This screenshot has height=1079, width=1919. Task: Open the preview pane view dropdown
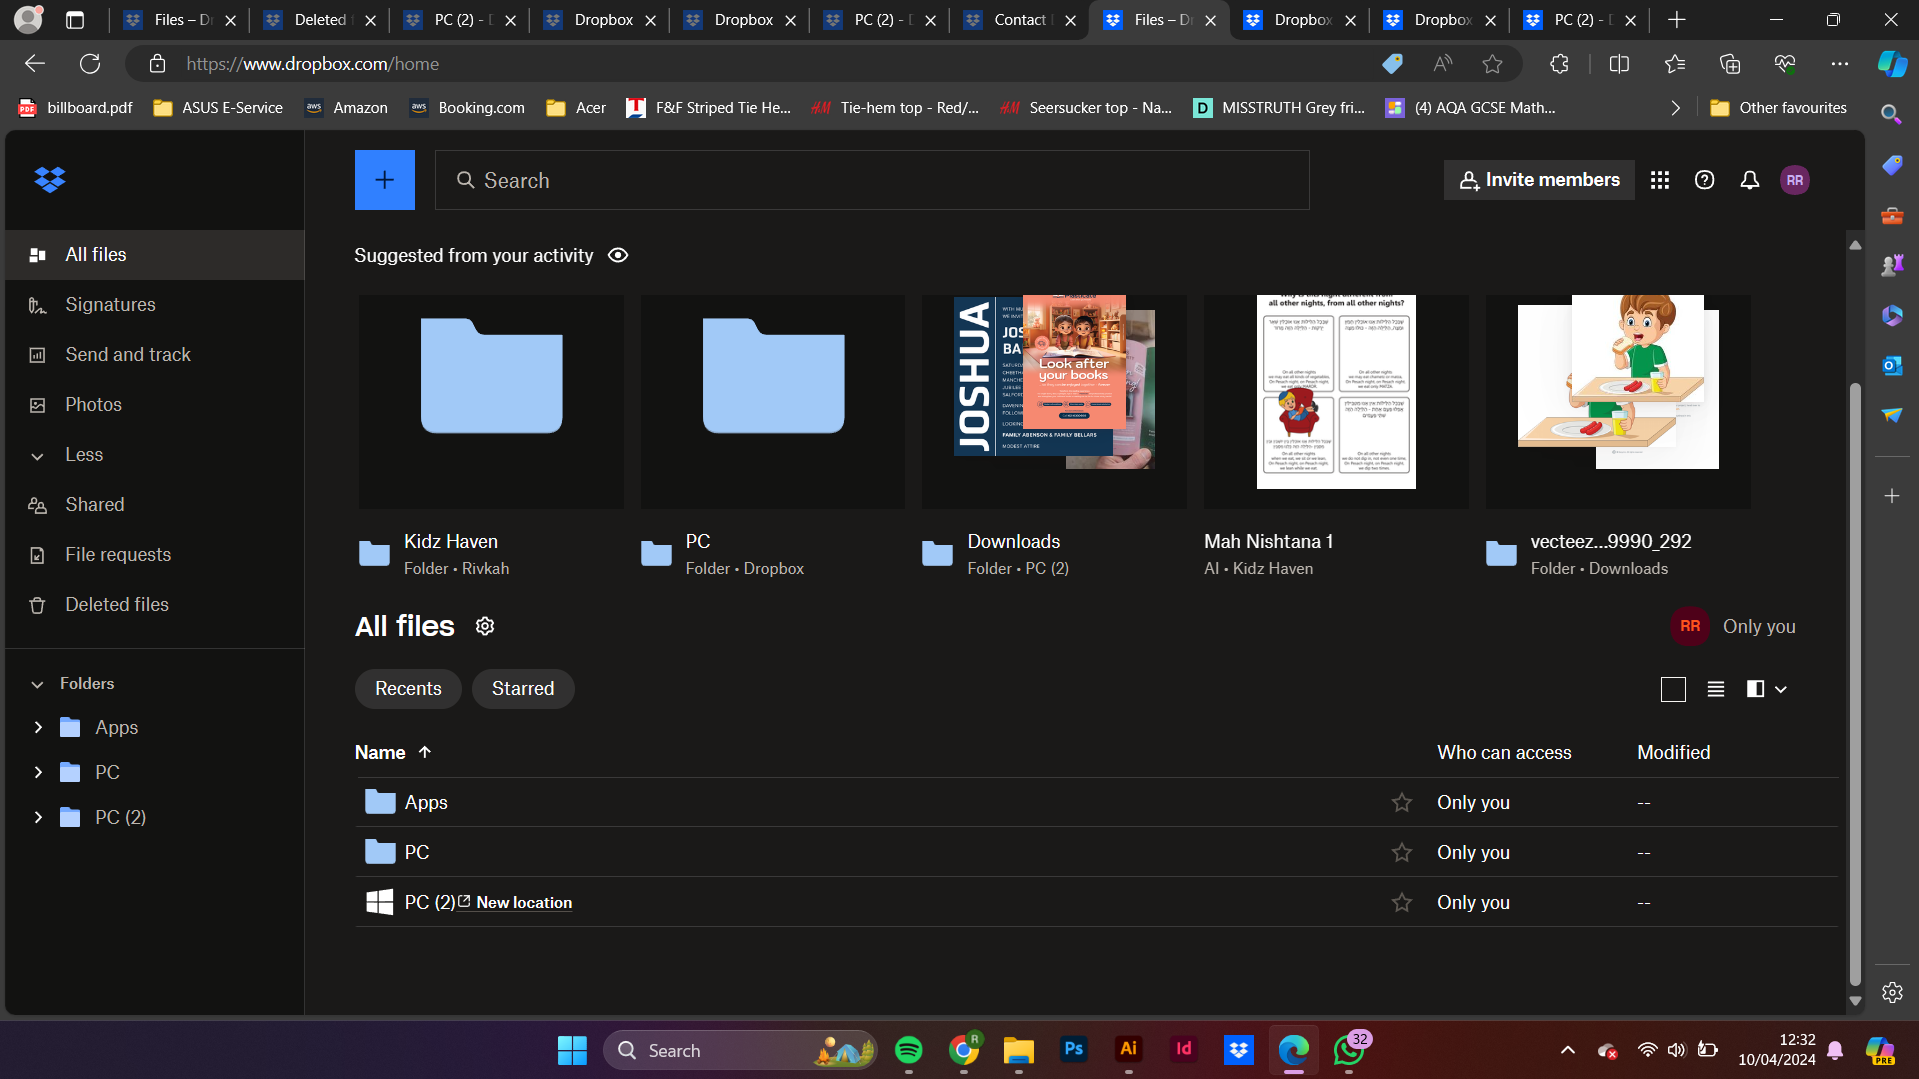click(x=1767, y=689)
